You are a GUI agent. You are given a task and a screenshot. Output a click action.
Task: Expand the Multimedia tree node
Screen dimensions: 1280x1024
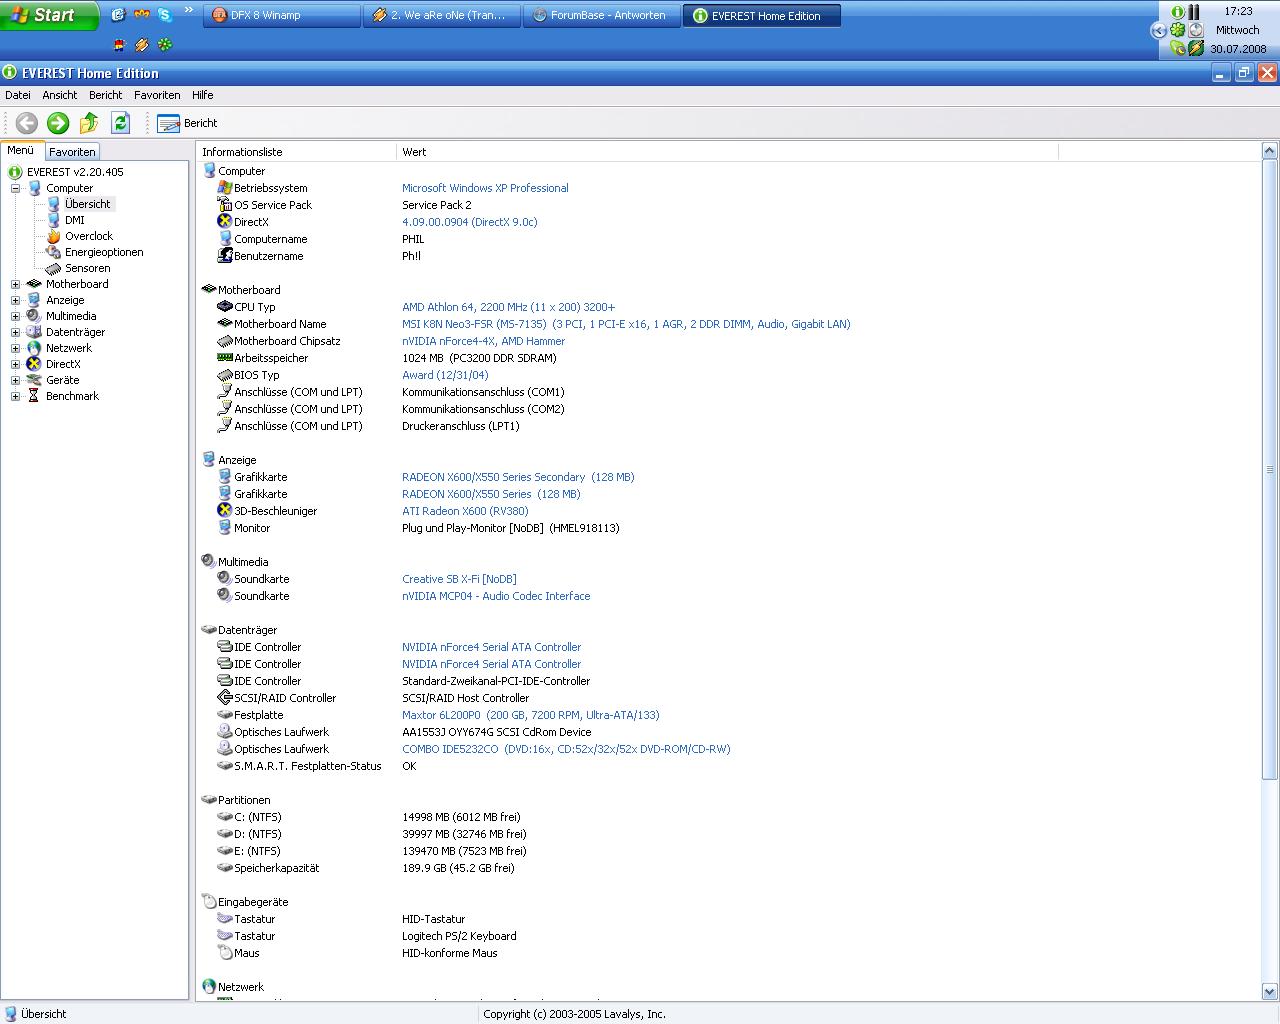click(x=15, y=316)
